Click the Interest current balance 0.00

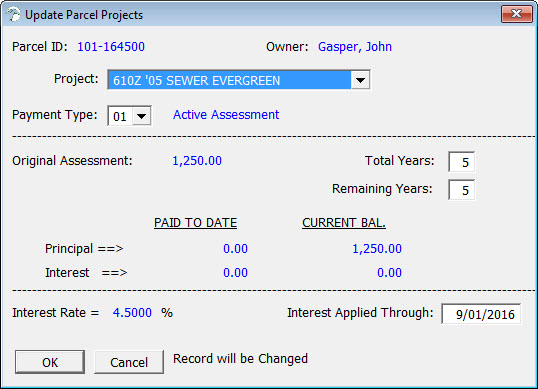click(389, 273)
